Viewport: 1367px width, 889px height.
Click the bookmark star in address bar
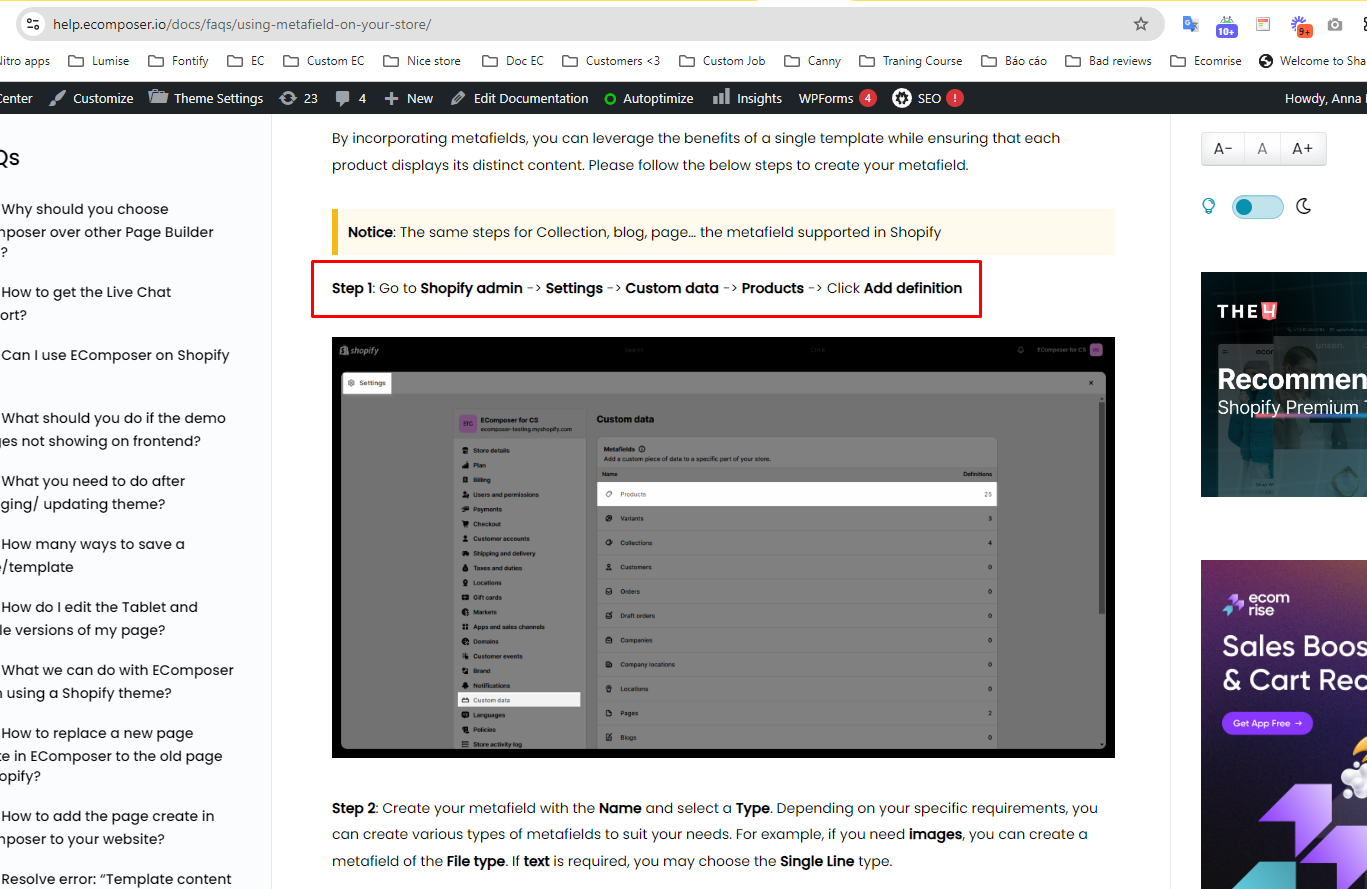[1140, 24]
